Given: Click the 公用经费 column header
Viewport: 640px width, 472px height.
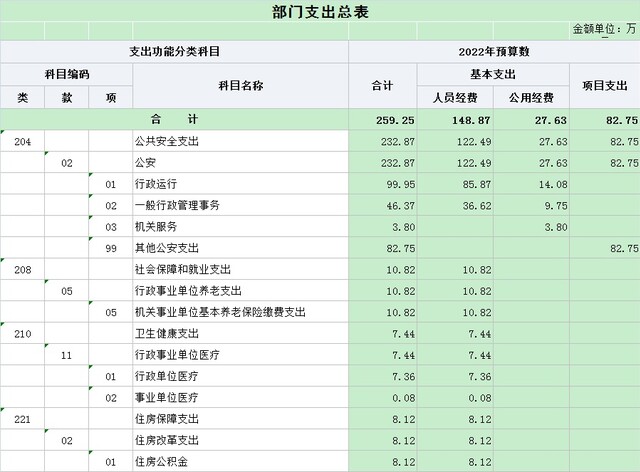Looking at the screenshot, I should (531, 98).
